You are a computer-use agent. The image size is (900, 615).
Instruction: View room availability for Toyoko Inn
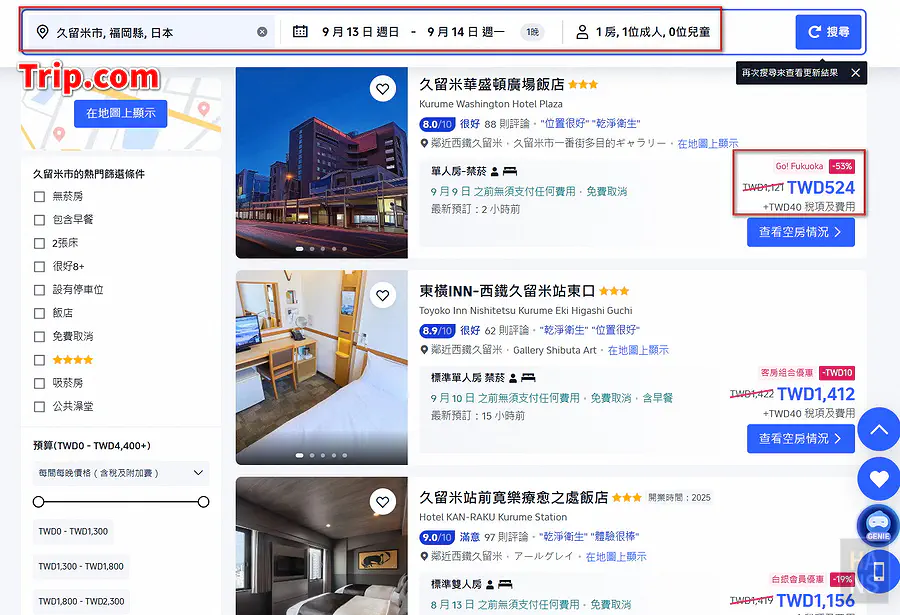801,439
